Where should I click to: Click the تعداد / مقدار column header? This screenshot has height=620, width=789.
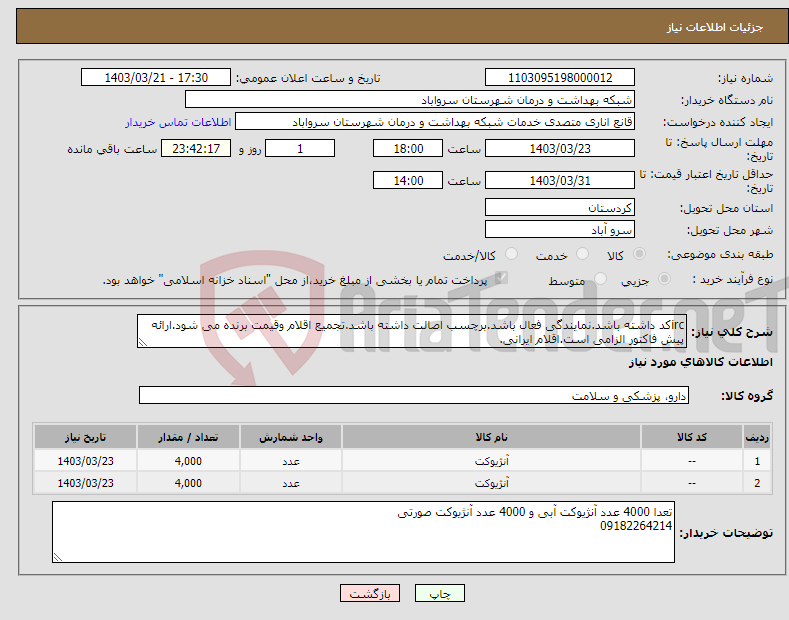188,437
